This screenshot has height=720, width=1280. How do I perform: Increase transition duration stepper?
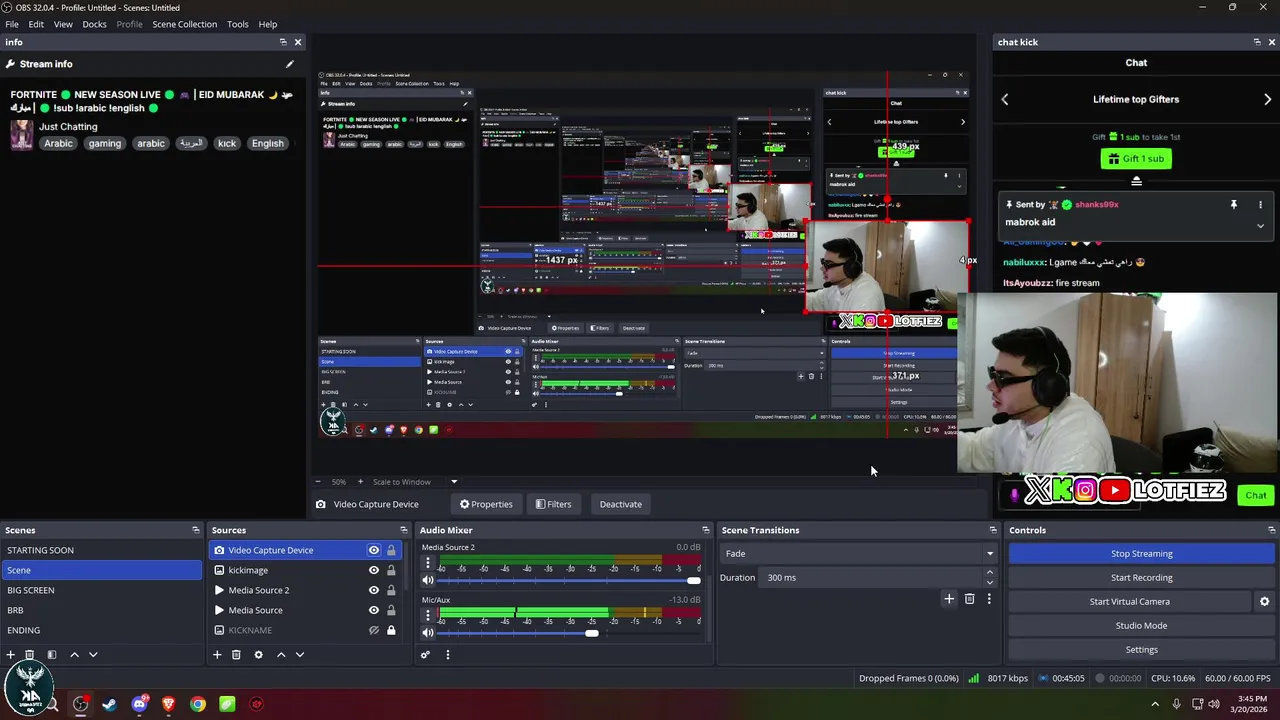point(990,573)
